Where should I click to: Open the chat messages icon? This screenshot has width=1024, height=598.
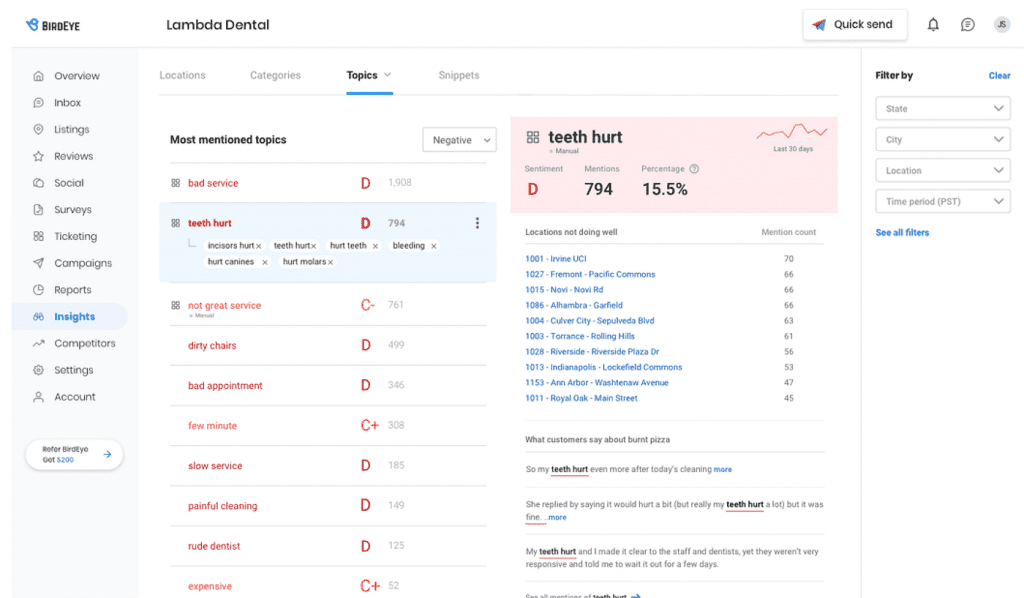967,25
